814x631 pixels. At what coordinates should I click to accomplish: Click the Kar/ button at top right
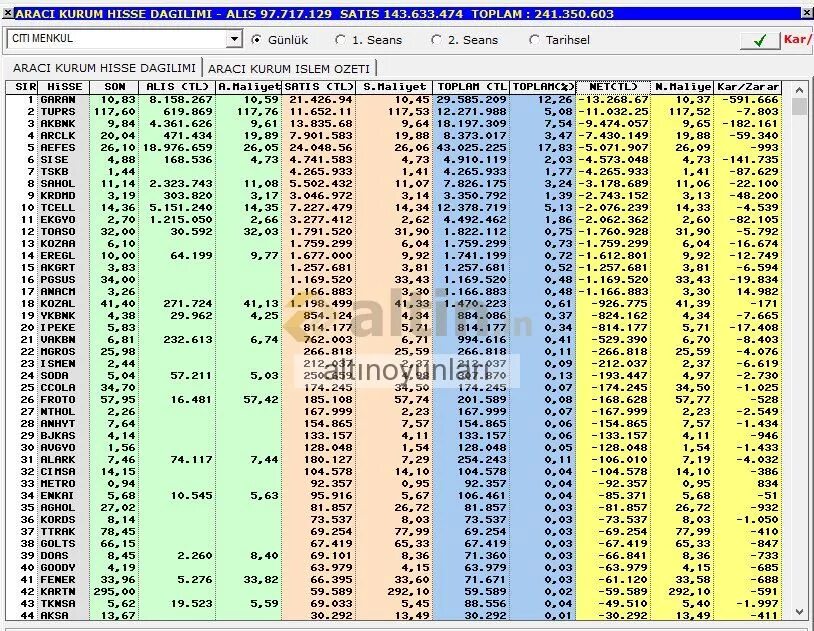point(797,39)
